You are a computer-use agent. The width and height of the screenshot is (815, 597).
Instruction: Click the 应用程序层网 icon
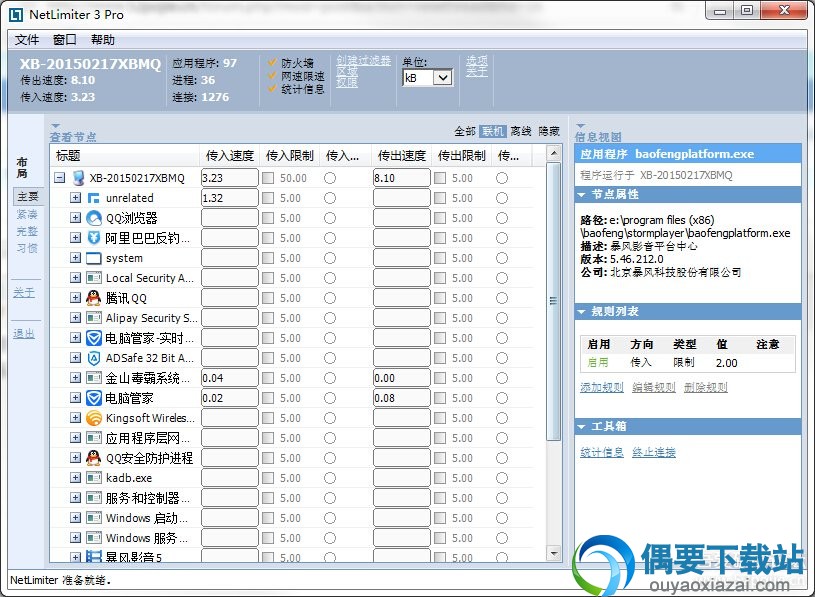(94, 438)
